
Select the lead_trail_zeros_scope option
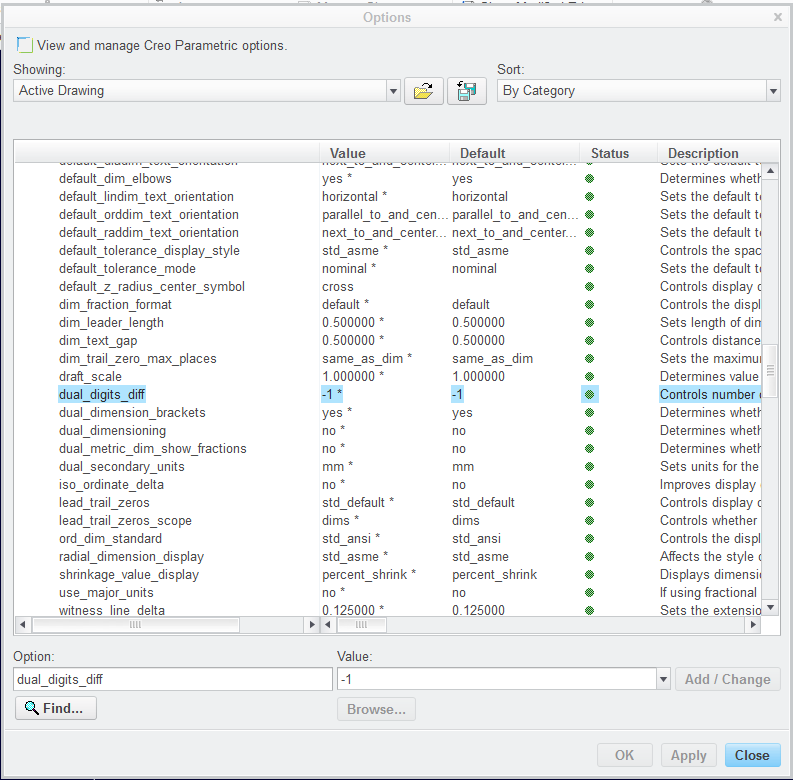[125, 521]
